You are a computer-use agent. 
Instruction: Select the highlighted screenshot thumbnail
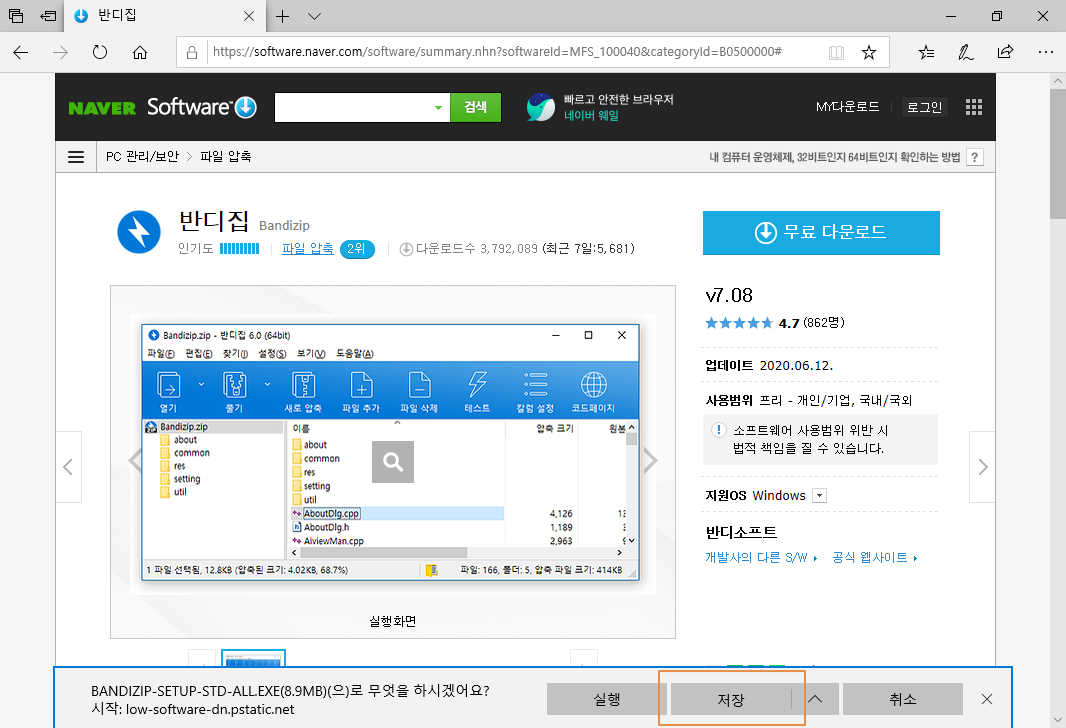[254, 658]
